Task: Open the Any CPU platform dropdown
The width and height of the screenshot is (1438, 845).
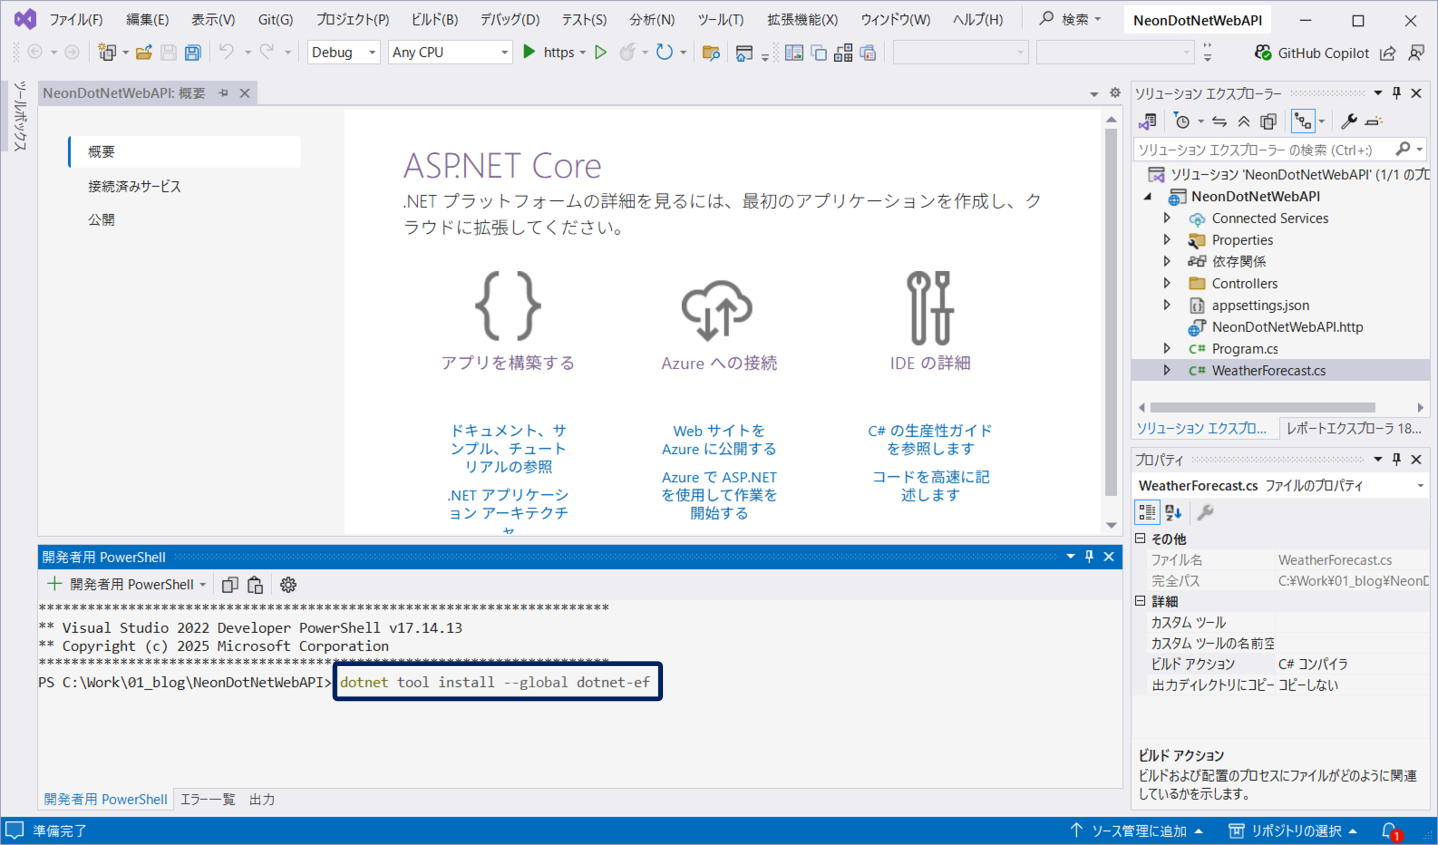Action: (449, 52)
